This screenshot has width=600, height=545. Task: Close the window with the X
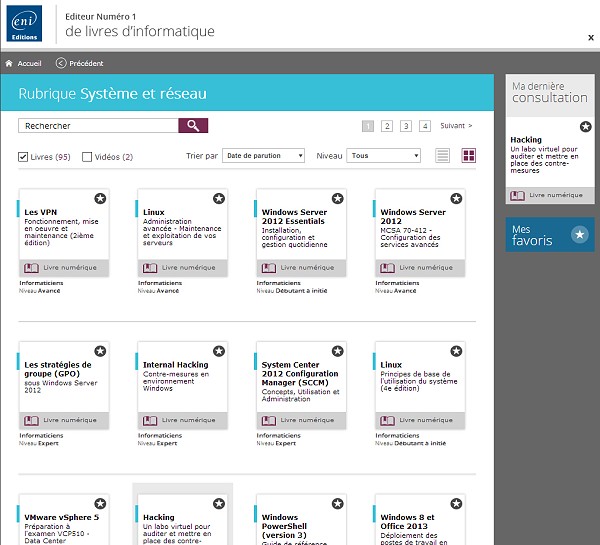591,38
